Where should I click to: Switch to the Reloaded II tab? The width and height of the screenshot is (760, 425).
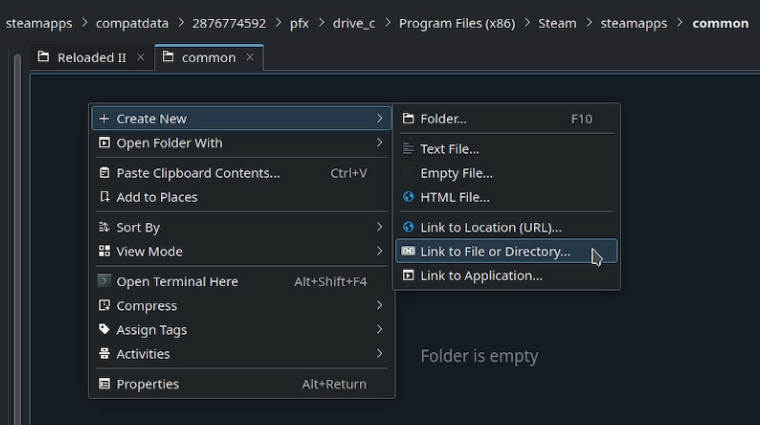91,58
